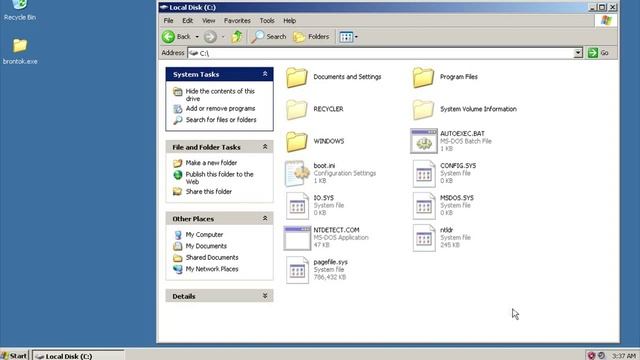Open the File menu
Screen dimensions: 640x360
pyautogui.click(x=169, y=20)
